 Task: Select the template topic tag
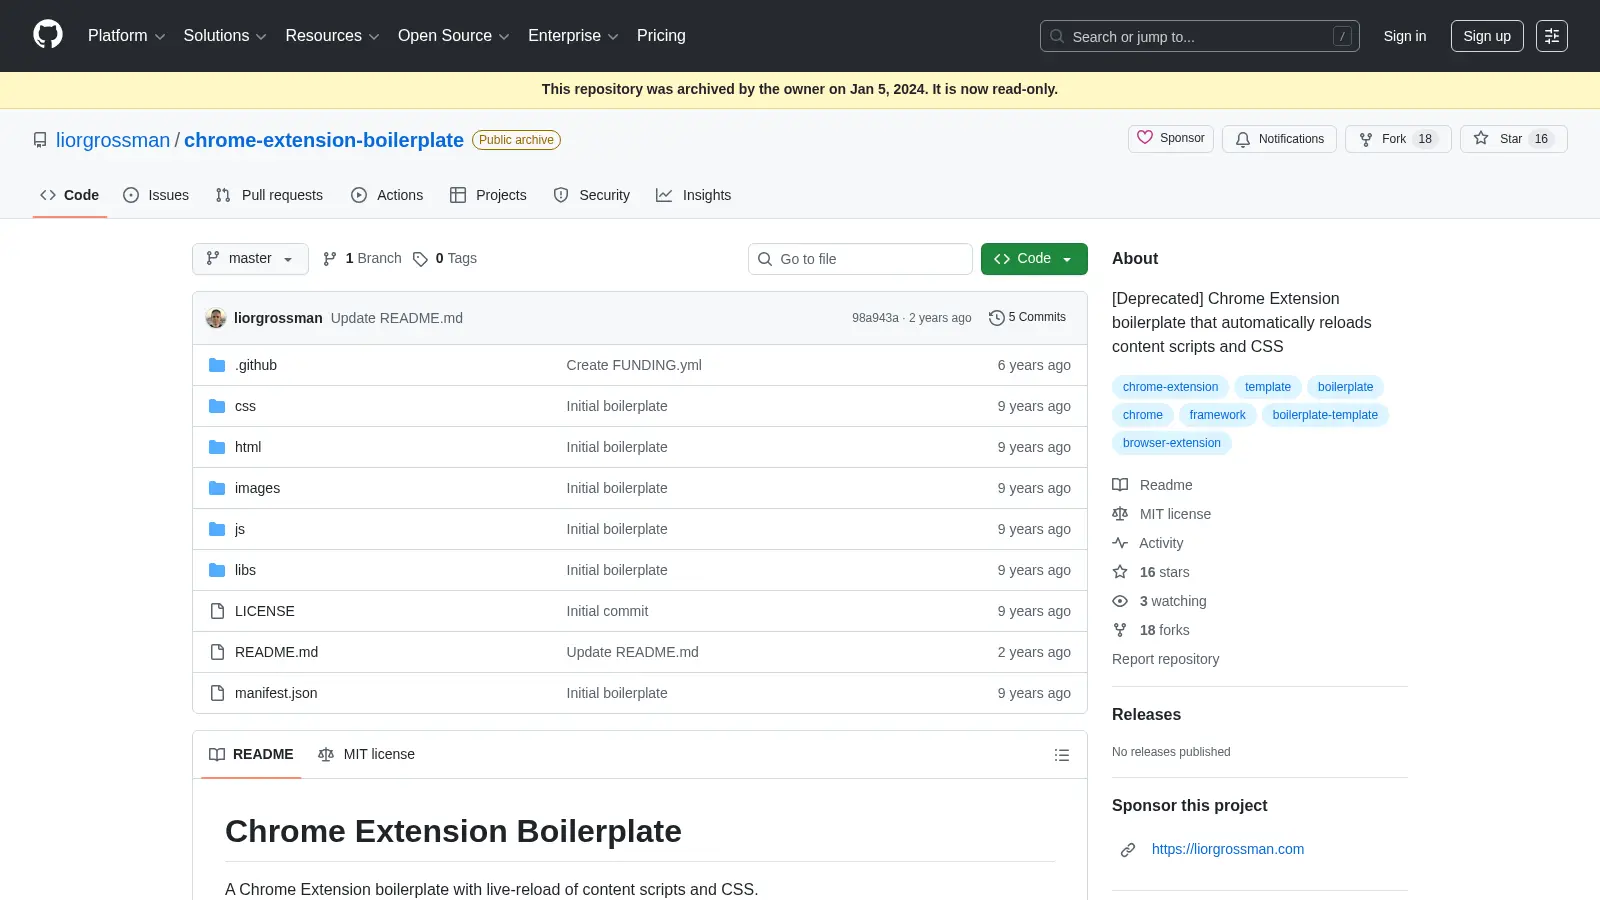coord(1268,387)
